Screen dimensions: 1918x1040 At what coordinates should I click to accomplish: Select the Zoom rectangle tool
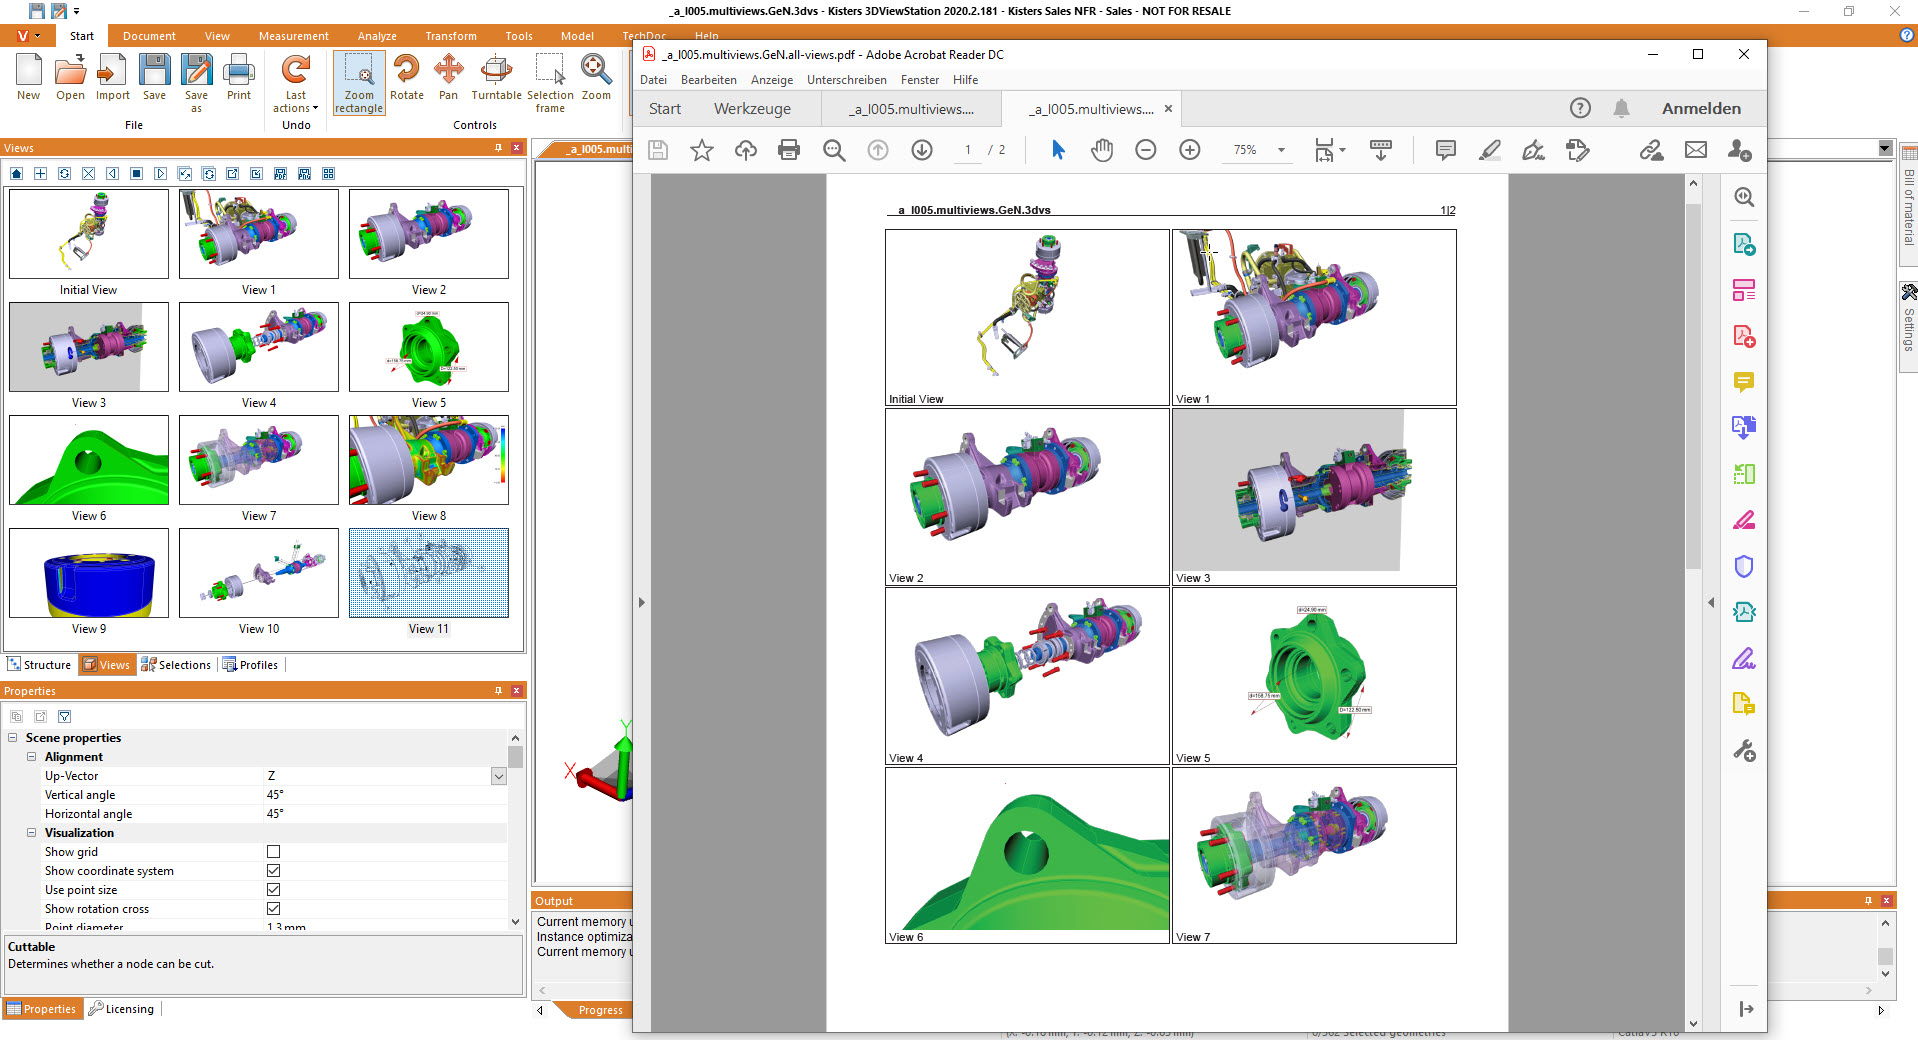point(359,83)
